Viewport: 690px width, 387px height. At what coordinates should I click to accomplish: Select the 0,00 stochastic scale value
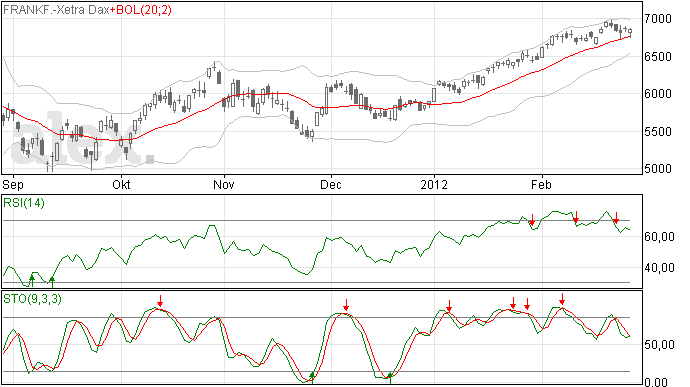[656, 382]
